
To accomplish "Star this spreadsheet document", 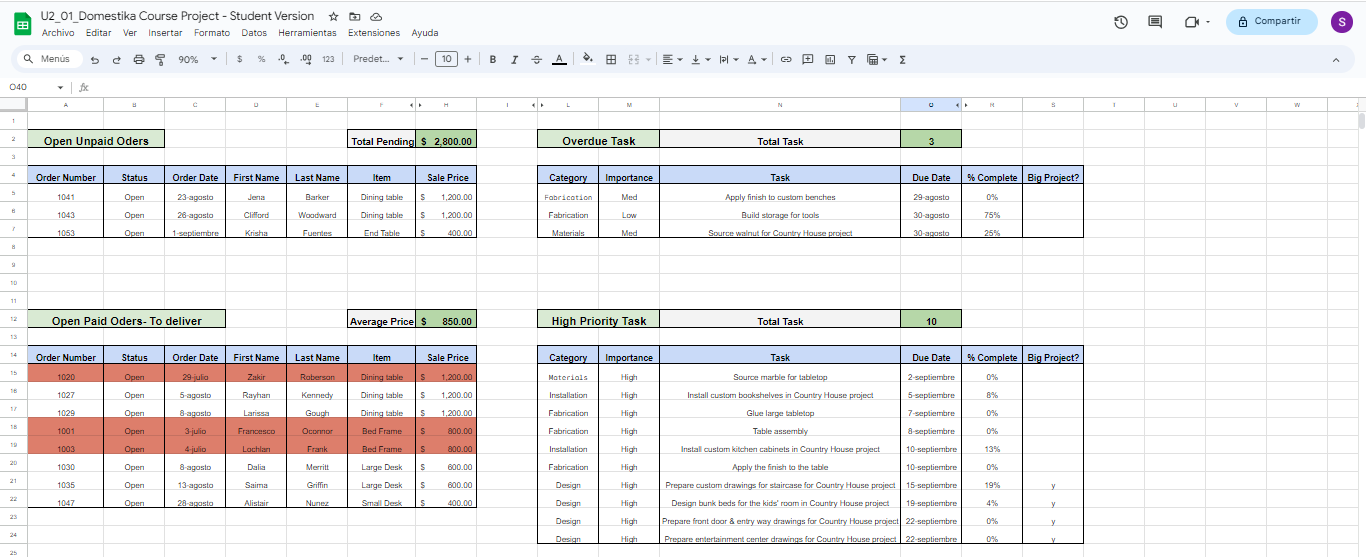I will 333,17.
